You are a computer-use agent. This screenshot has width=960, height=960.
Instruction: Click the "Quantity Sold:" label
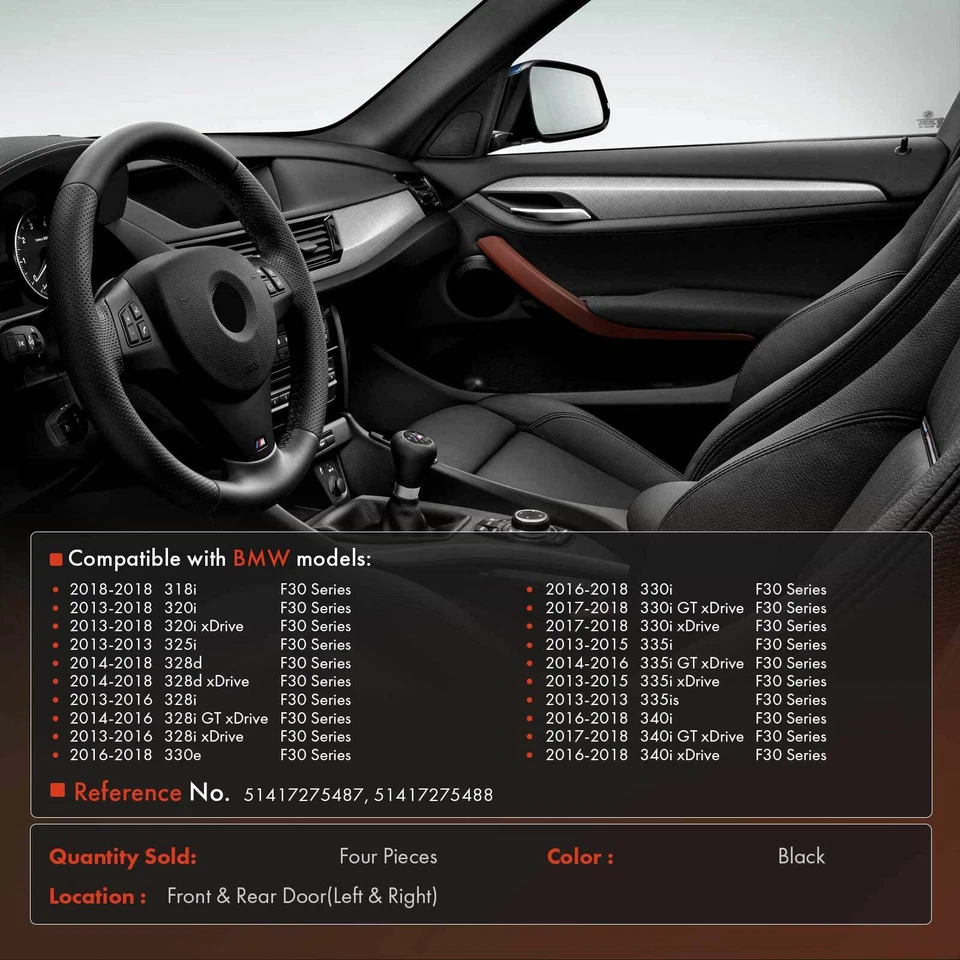pyautogui.click(x=122, y=857)
